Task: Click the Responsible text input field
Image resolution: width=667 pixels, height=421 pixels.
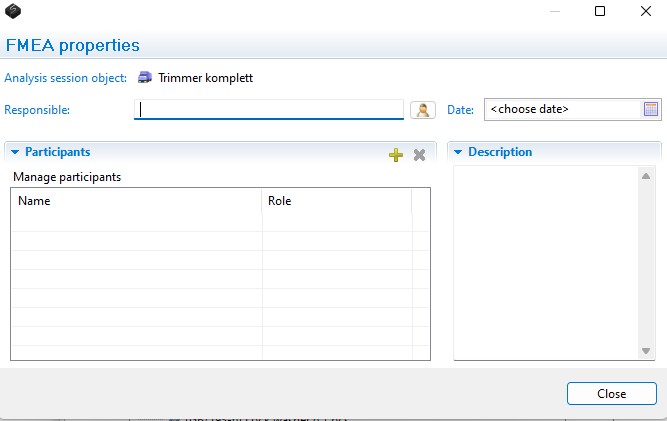Action: coord(268,110)
